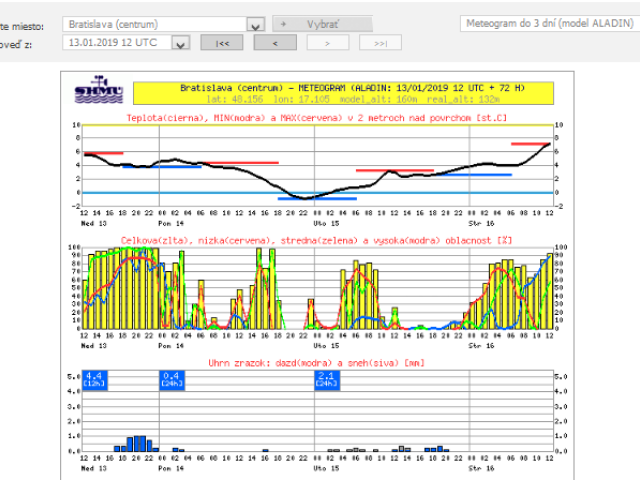Click the precipitation chart title Uhrn zrazok
The image size is (640, 480).
click(x=316, y=363)
